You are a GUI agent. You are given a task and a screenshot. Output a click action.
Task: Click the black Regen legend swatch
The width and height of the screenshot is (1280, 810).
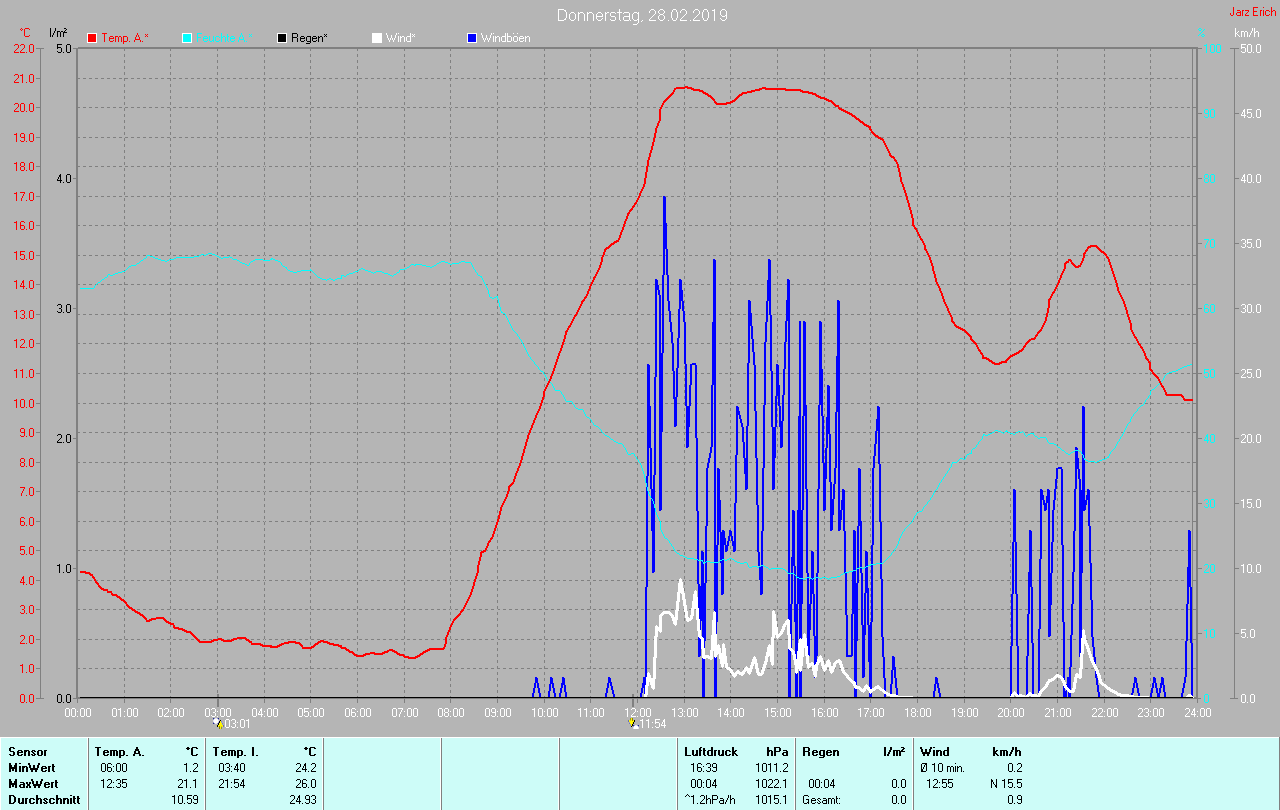(x=282, y=38)
